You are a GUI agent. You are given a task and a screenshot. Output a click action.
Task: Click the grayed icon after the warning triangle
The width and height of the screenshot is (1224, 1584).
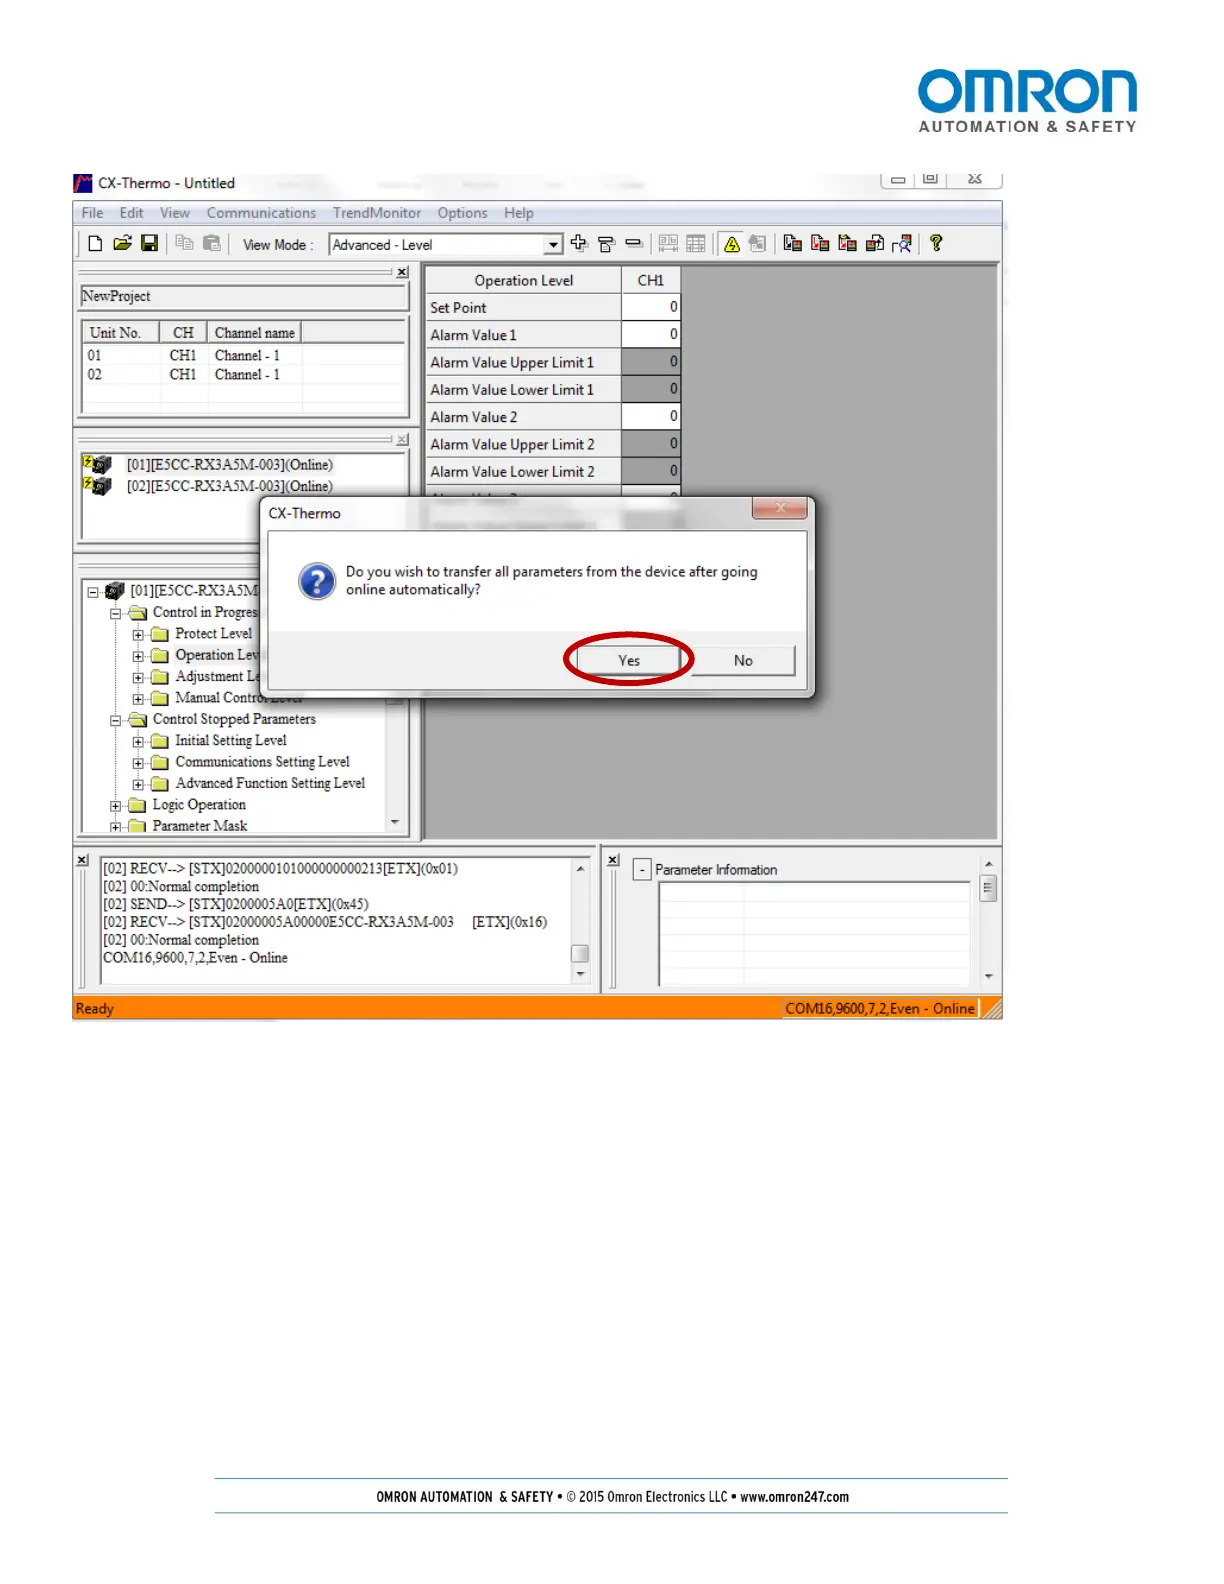click(757, 244)
